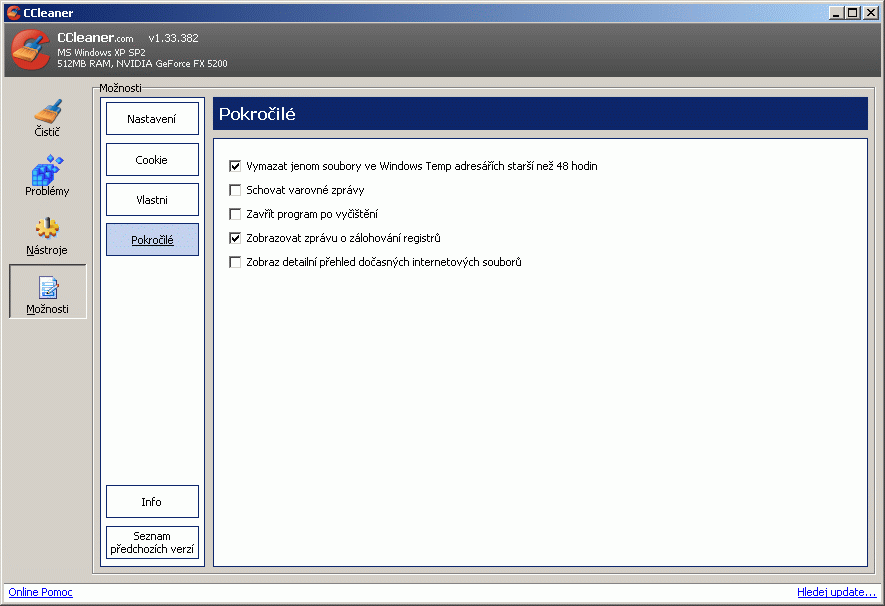This screenshot has width=885, height=606.
Task: Click the Pokročilé panel heading
Action: click(257, 114)
